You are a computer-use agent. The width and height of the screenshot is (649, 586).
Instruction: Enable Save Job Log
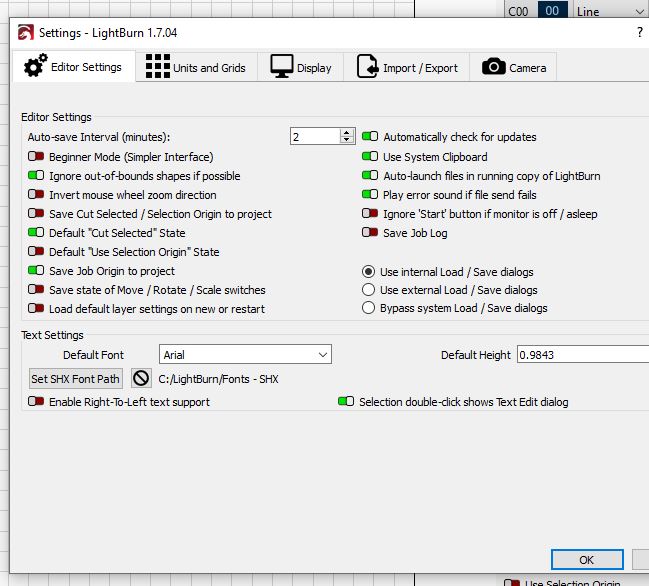[370, 233]
